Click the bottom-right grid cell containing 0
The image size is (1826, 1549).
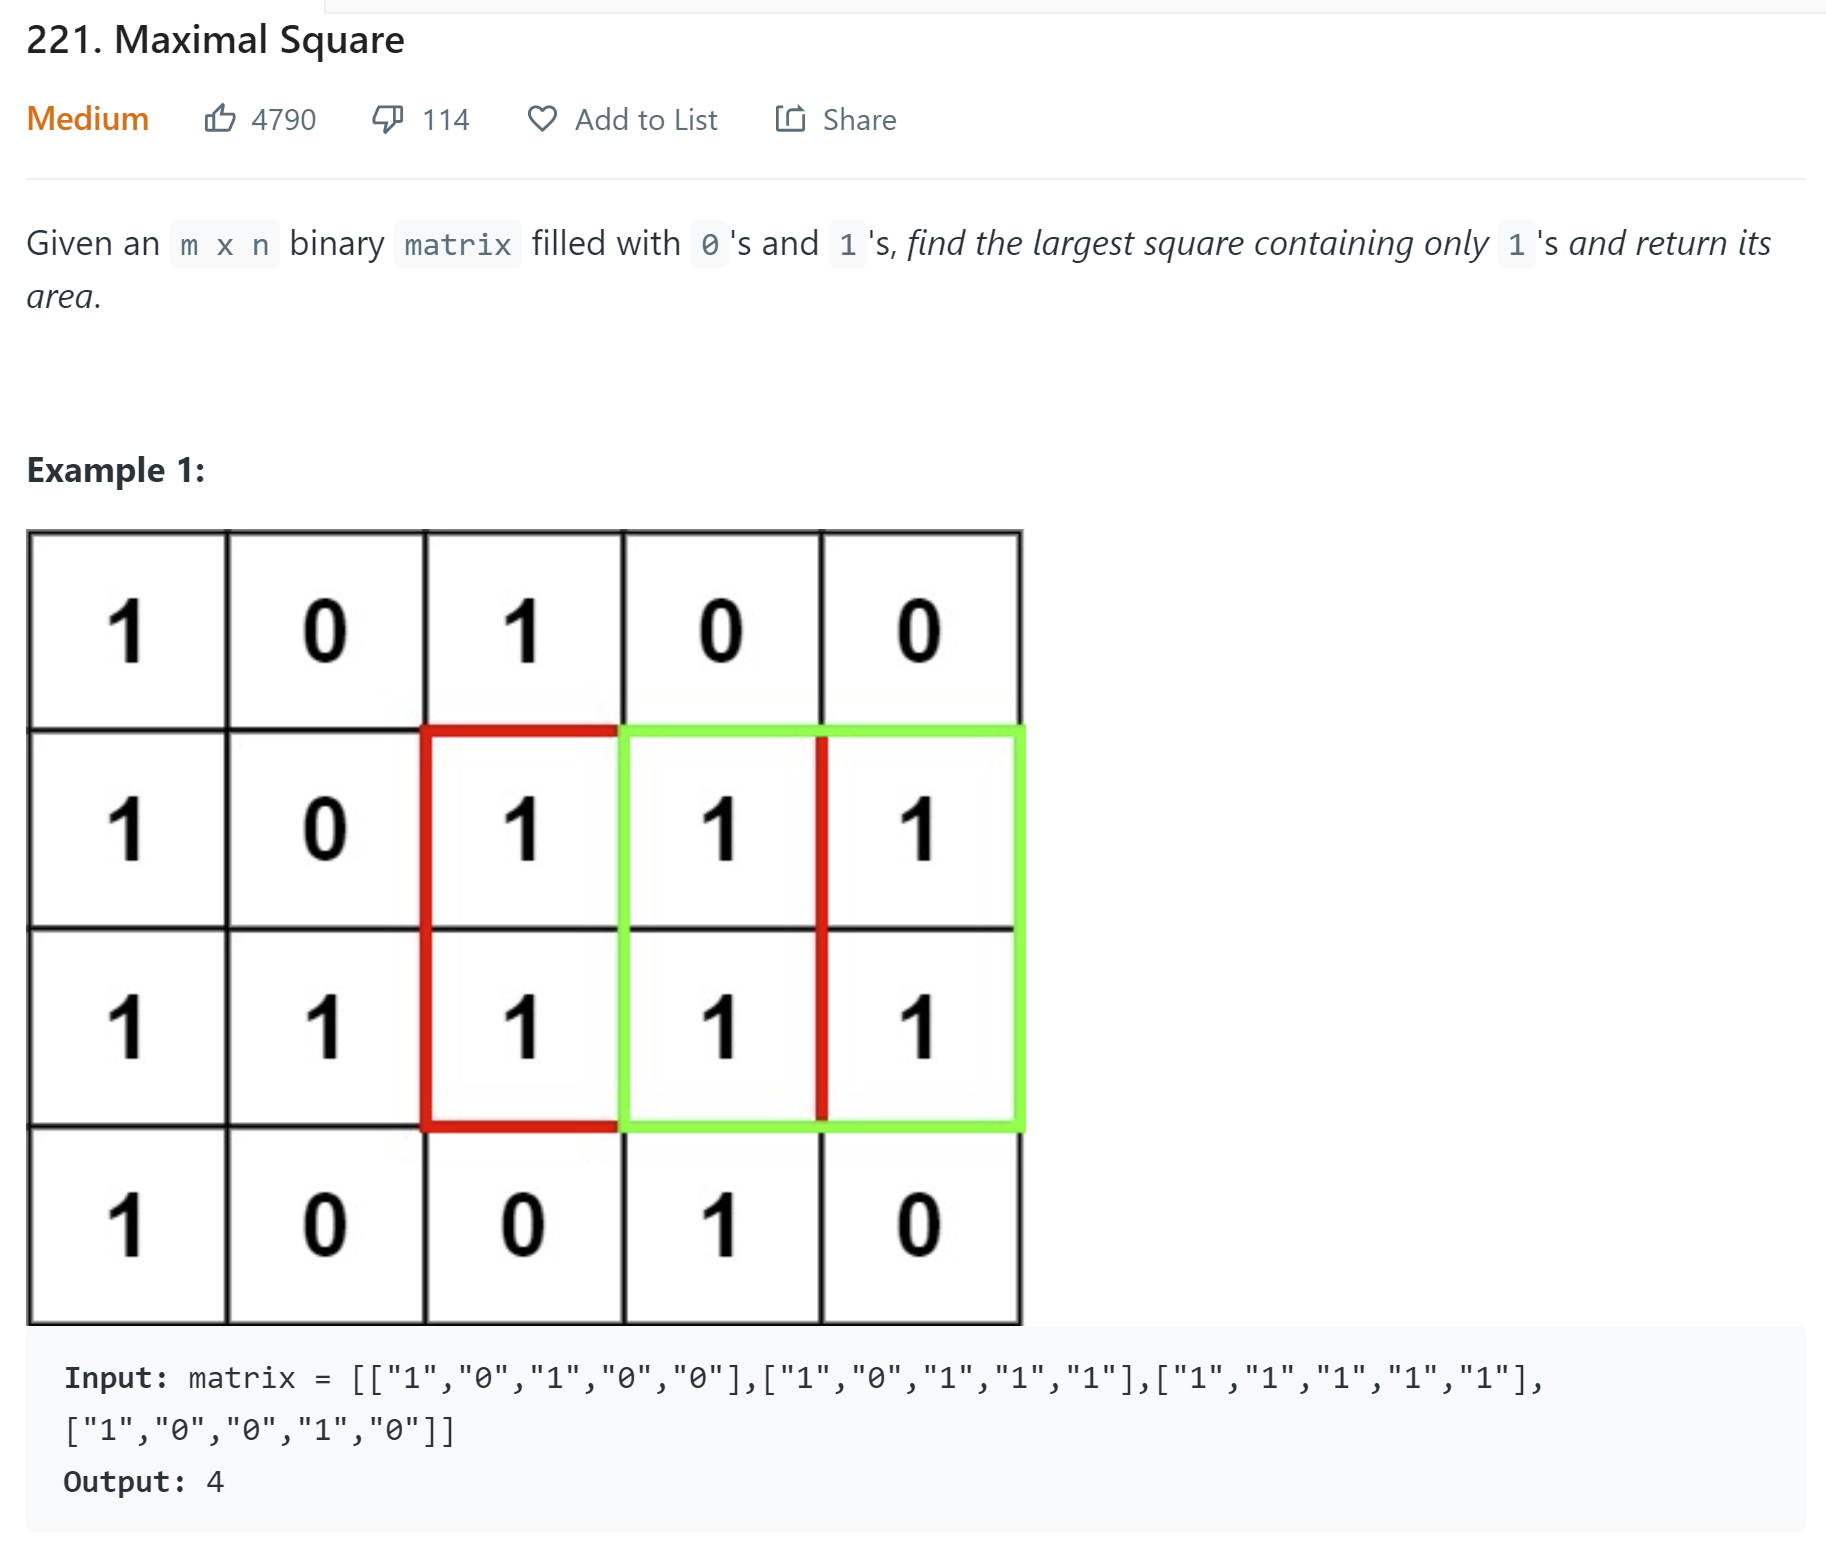(x=920, y=1225)
